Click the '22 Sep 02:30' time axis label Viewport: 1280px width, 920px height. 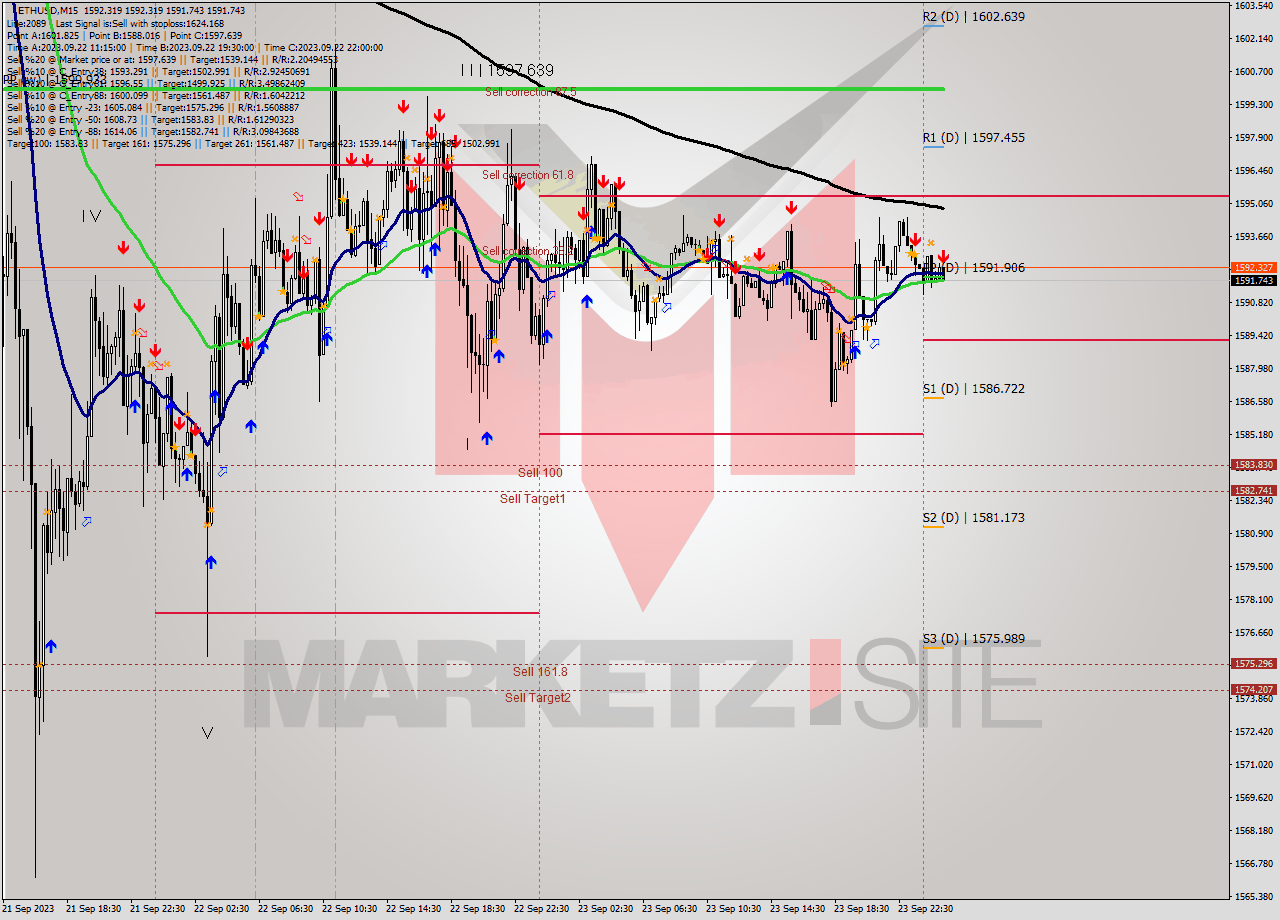click(x=221, y=909)
